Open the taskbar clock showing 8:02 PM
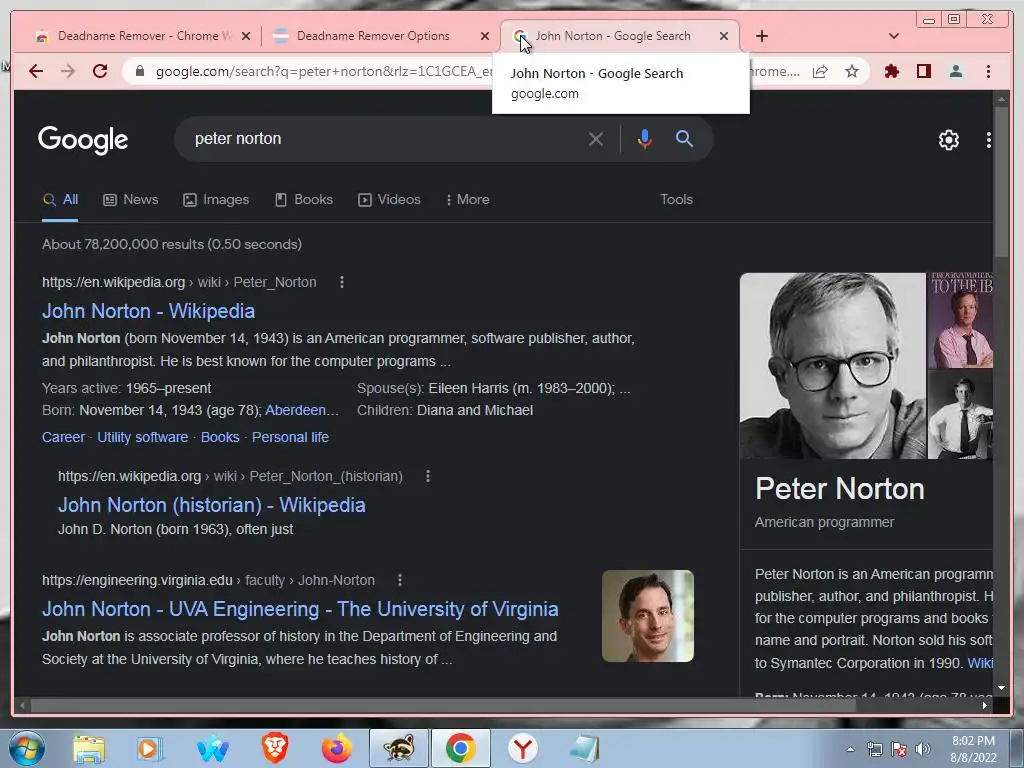This screenshot has height=768, width=1024. (x=973, y=749)
